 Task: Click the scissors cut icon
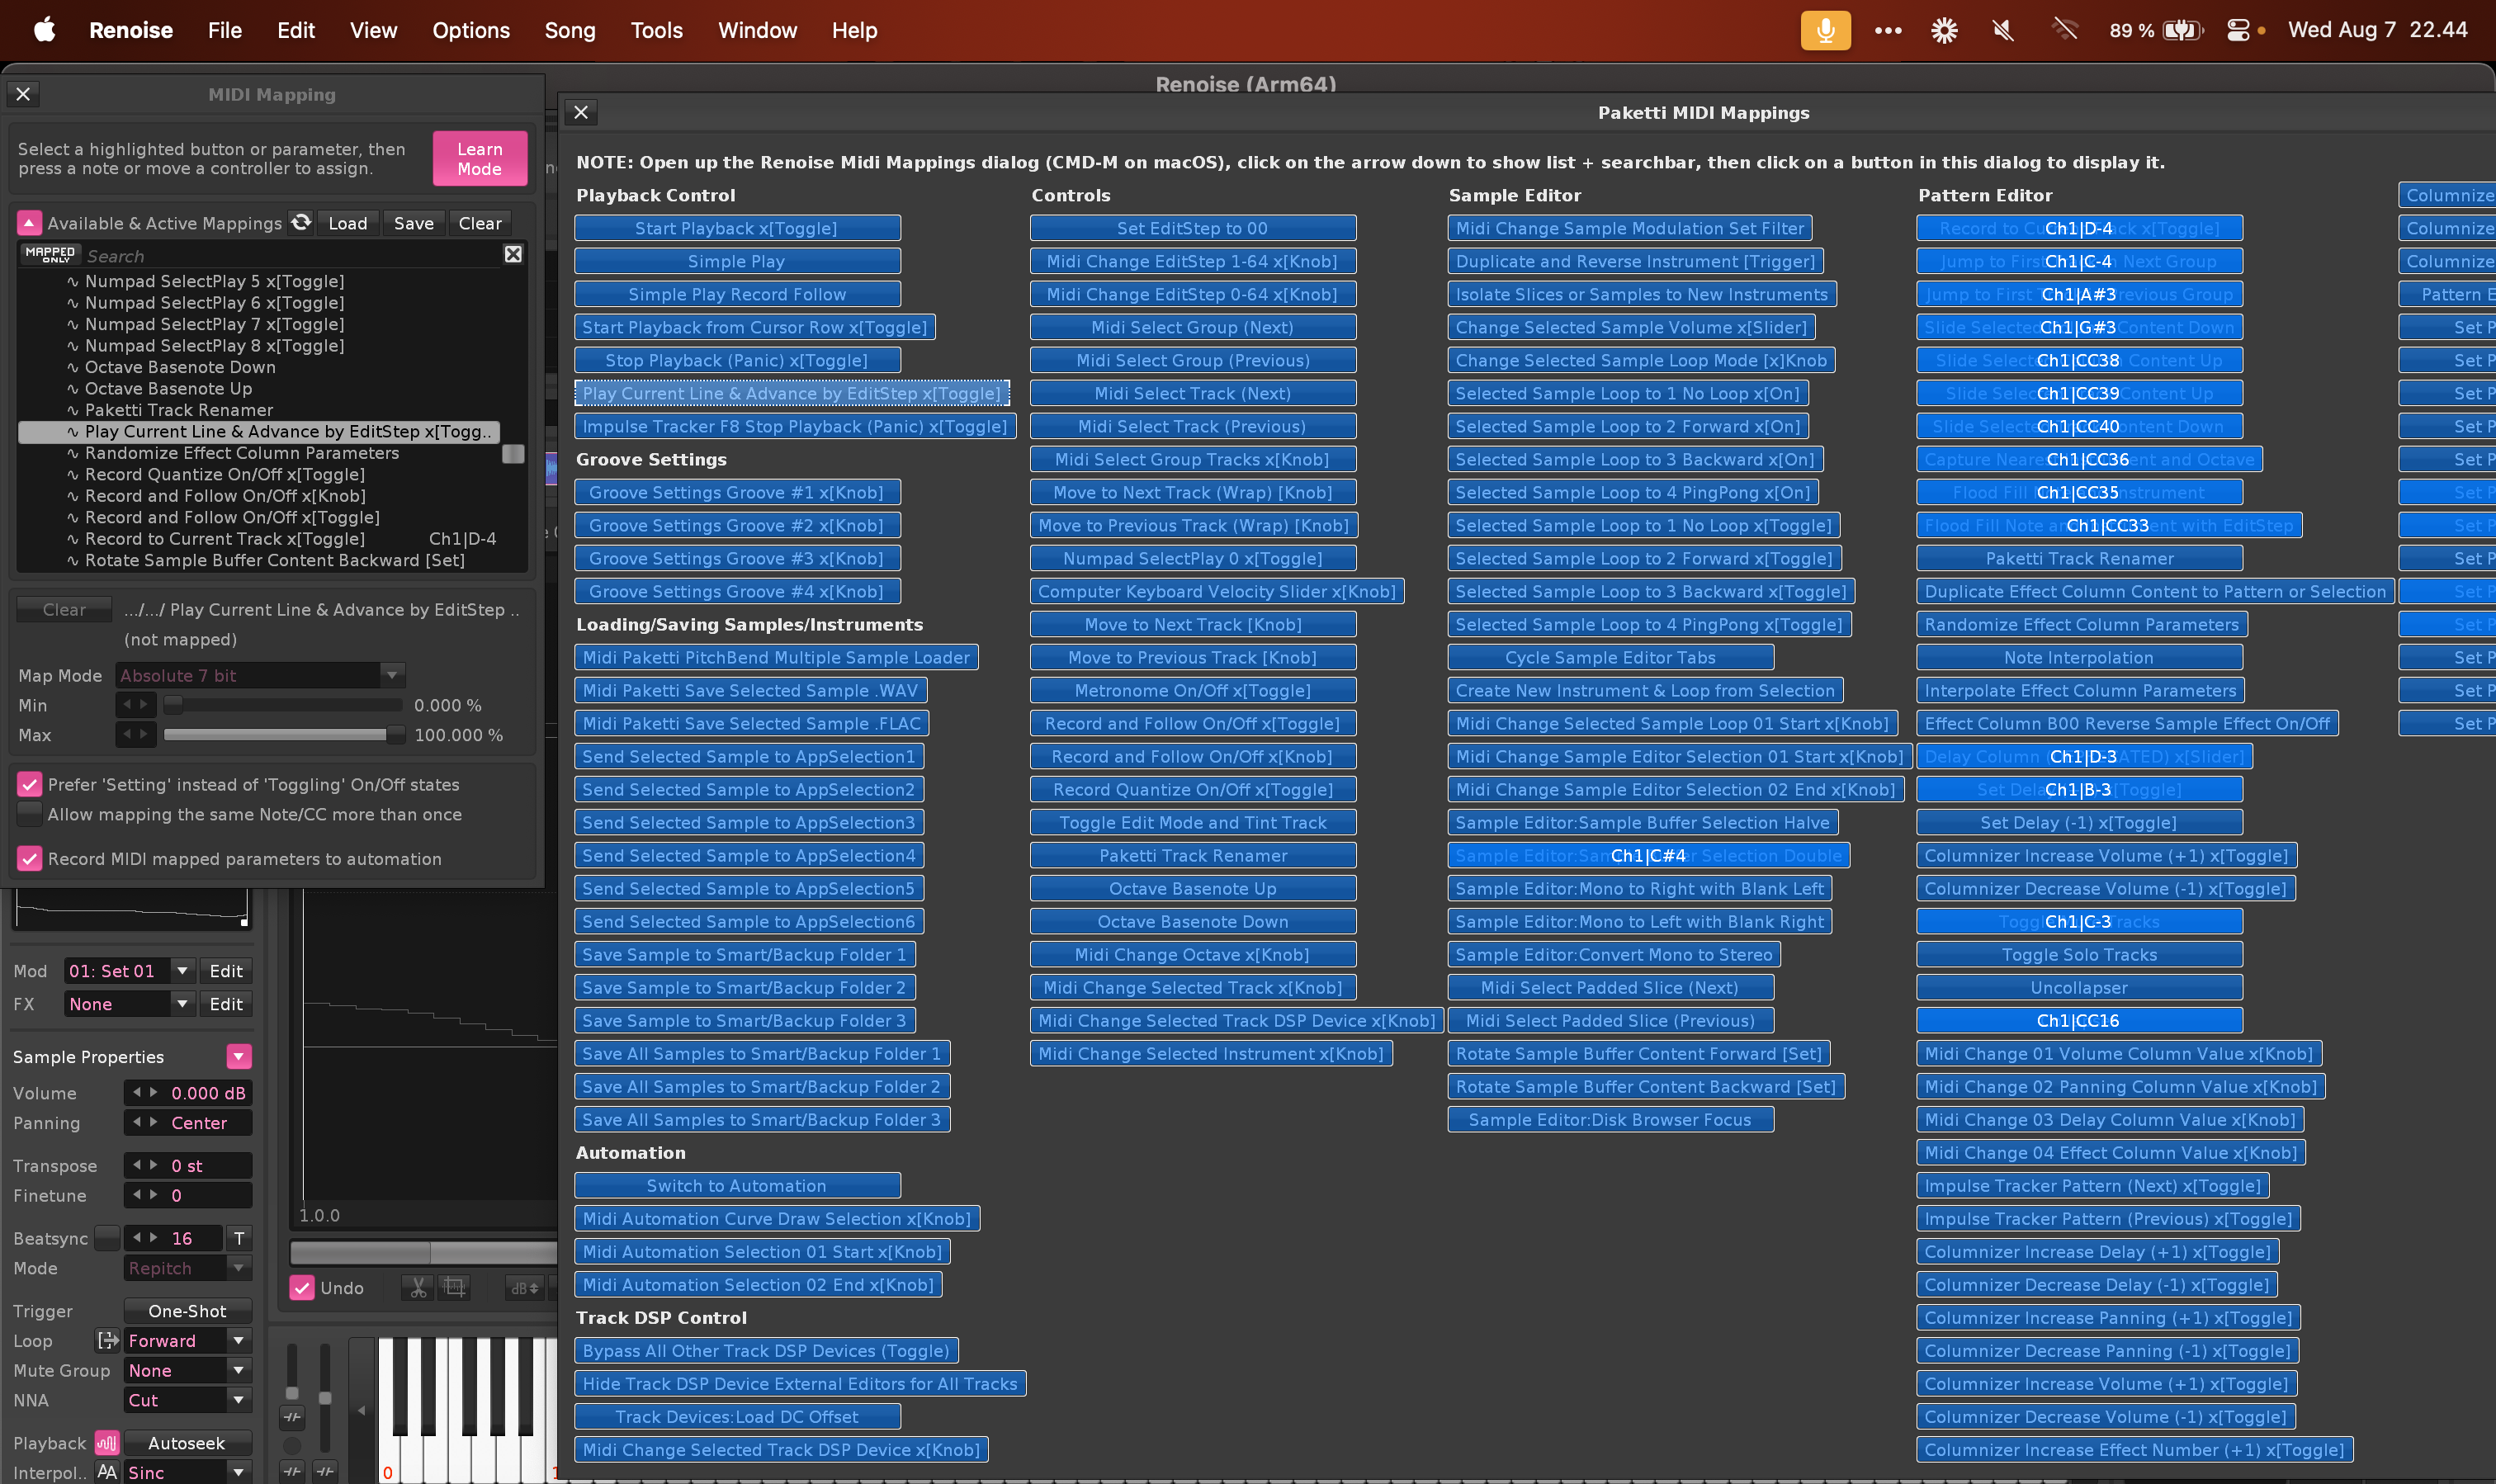[x=419, y=1288]
